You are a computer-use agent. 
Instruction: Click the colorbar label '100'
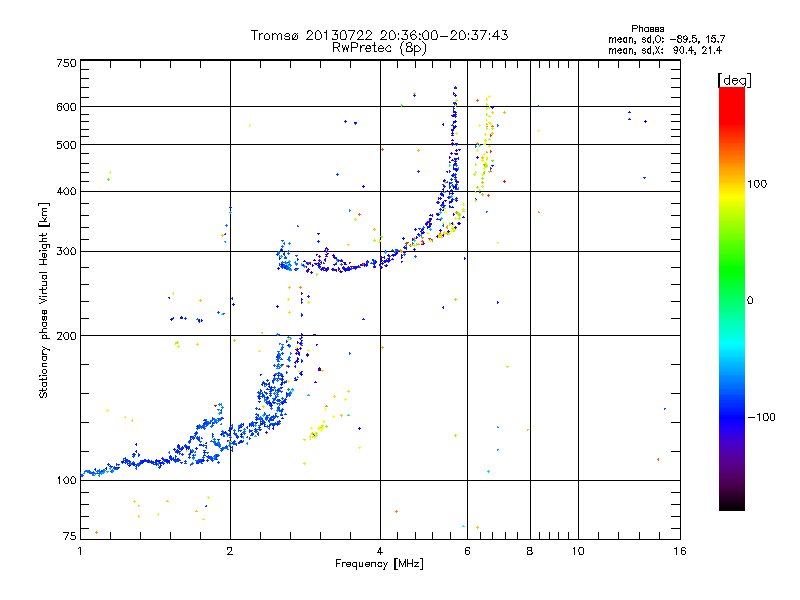[757, 184]
